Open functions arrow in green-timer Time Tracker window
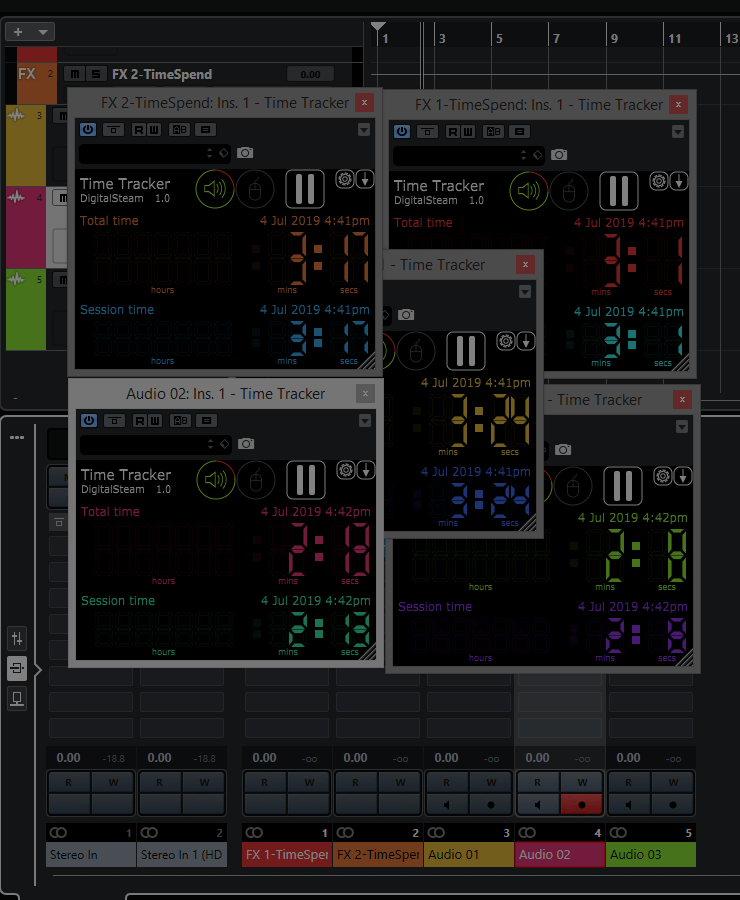Image resolution: width=740 pixels, height=900 pixels. tap(682, 427)
